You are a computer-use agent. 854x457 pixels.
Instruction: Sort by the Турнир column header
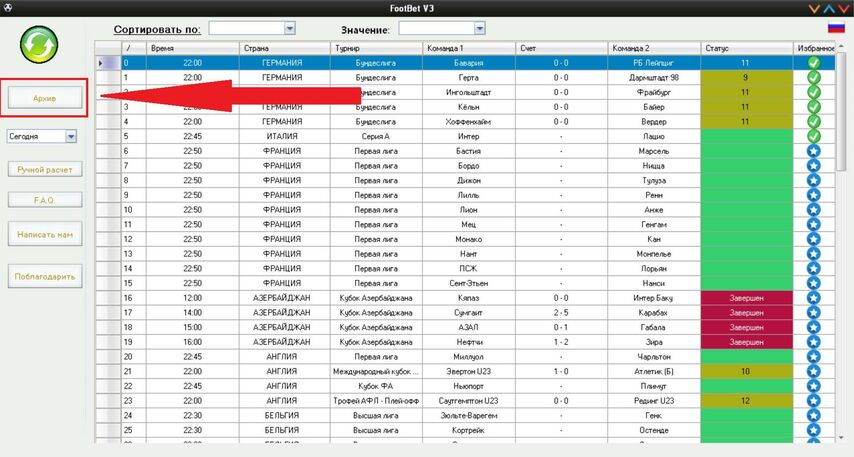point(376,48)
